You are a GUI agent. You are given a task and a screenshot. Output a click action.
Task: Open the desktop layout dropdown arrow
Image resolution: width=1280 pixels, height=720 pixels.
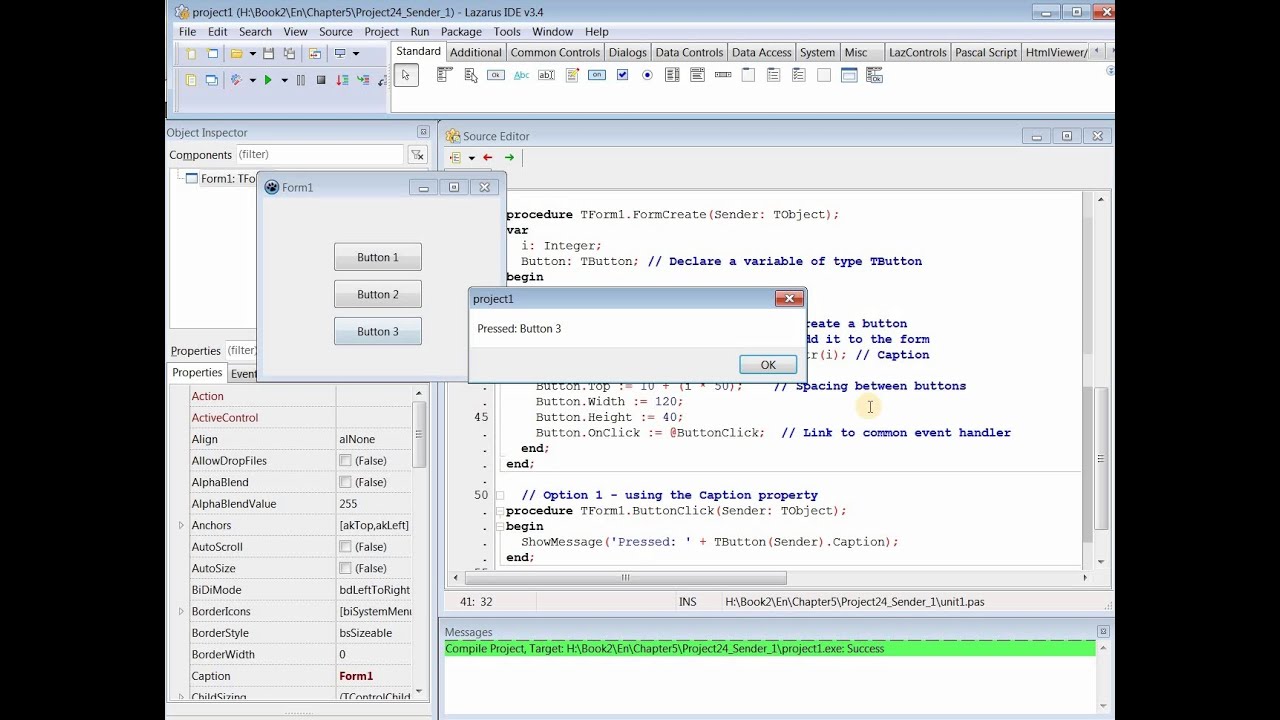click(356, 54)
